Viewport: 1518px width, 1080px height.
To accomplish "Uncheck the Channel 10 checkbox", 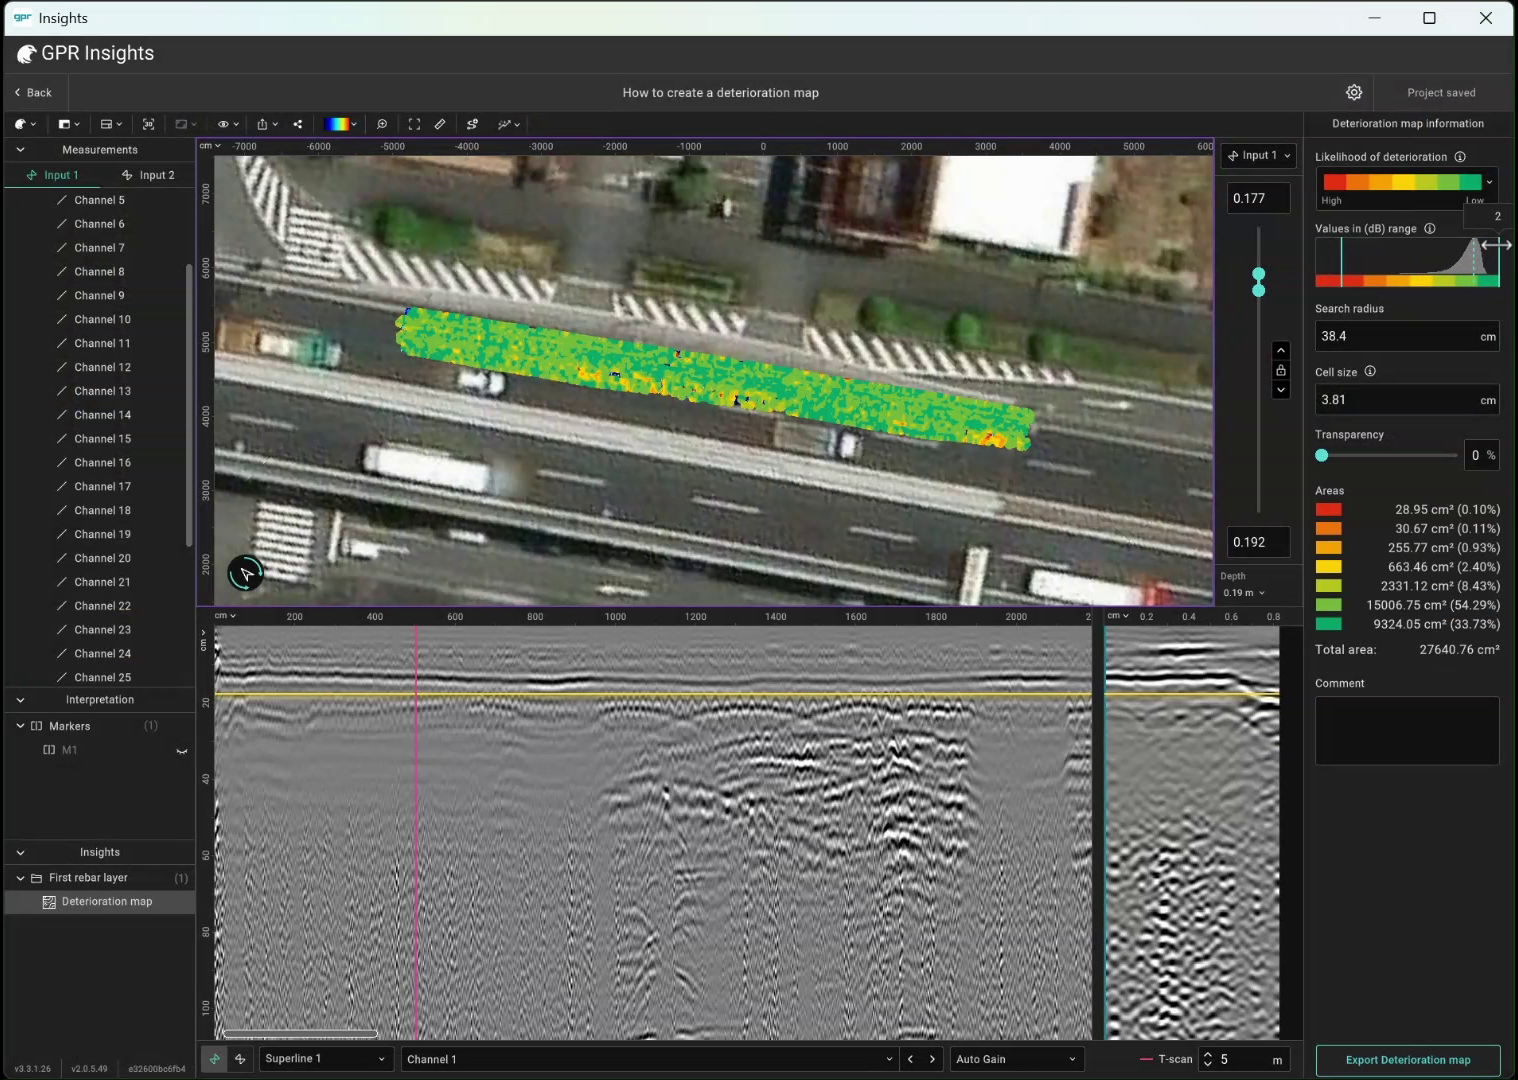I will 61,319.
